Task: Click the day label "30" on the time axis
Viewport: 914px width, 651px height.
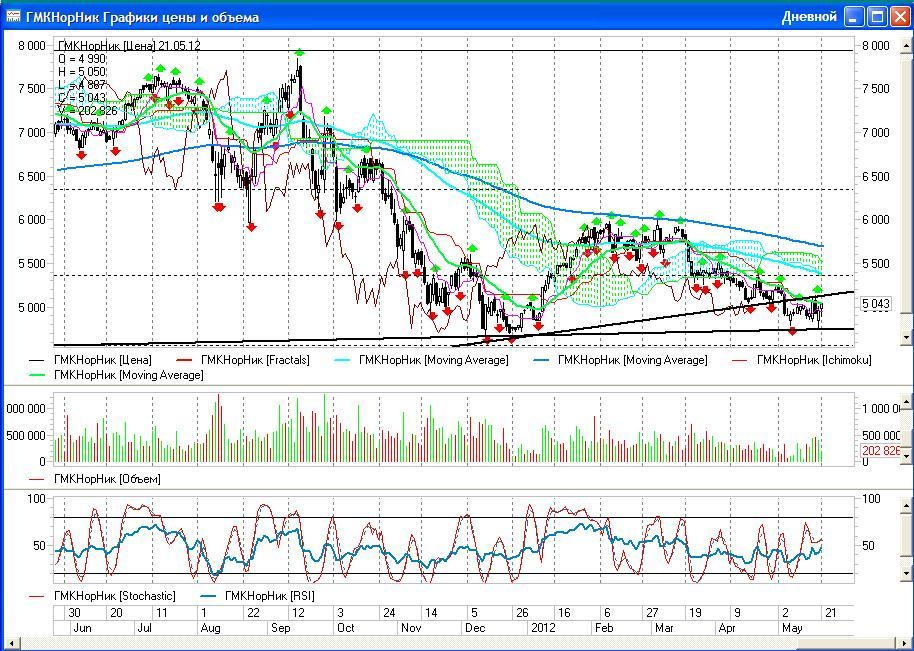Action: tap(74, 613)
